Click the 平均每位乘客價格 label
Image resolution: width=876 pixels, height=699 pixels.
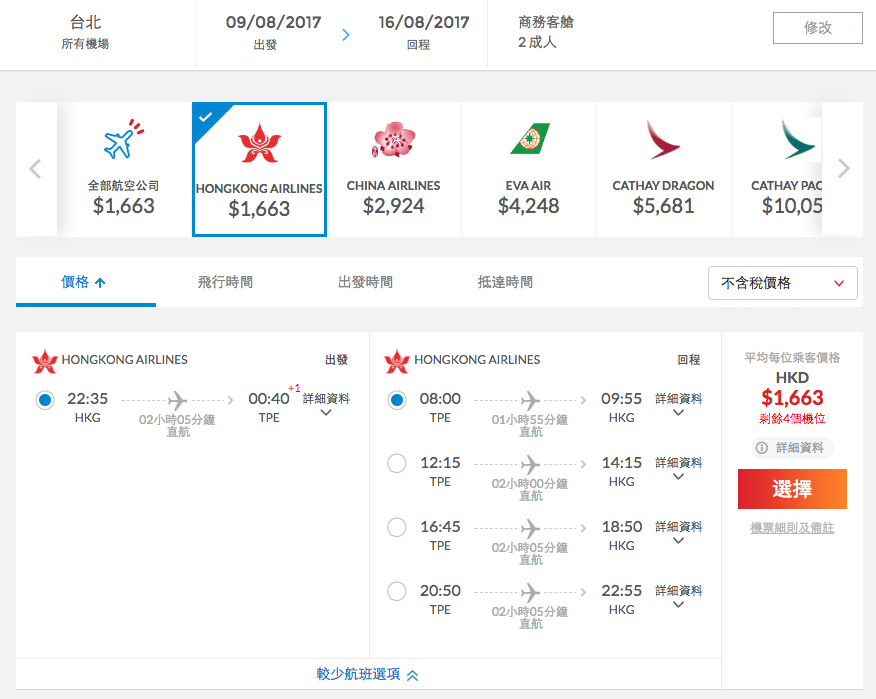point(792,358)
